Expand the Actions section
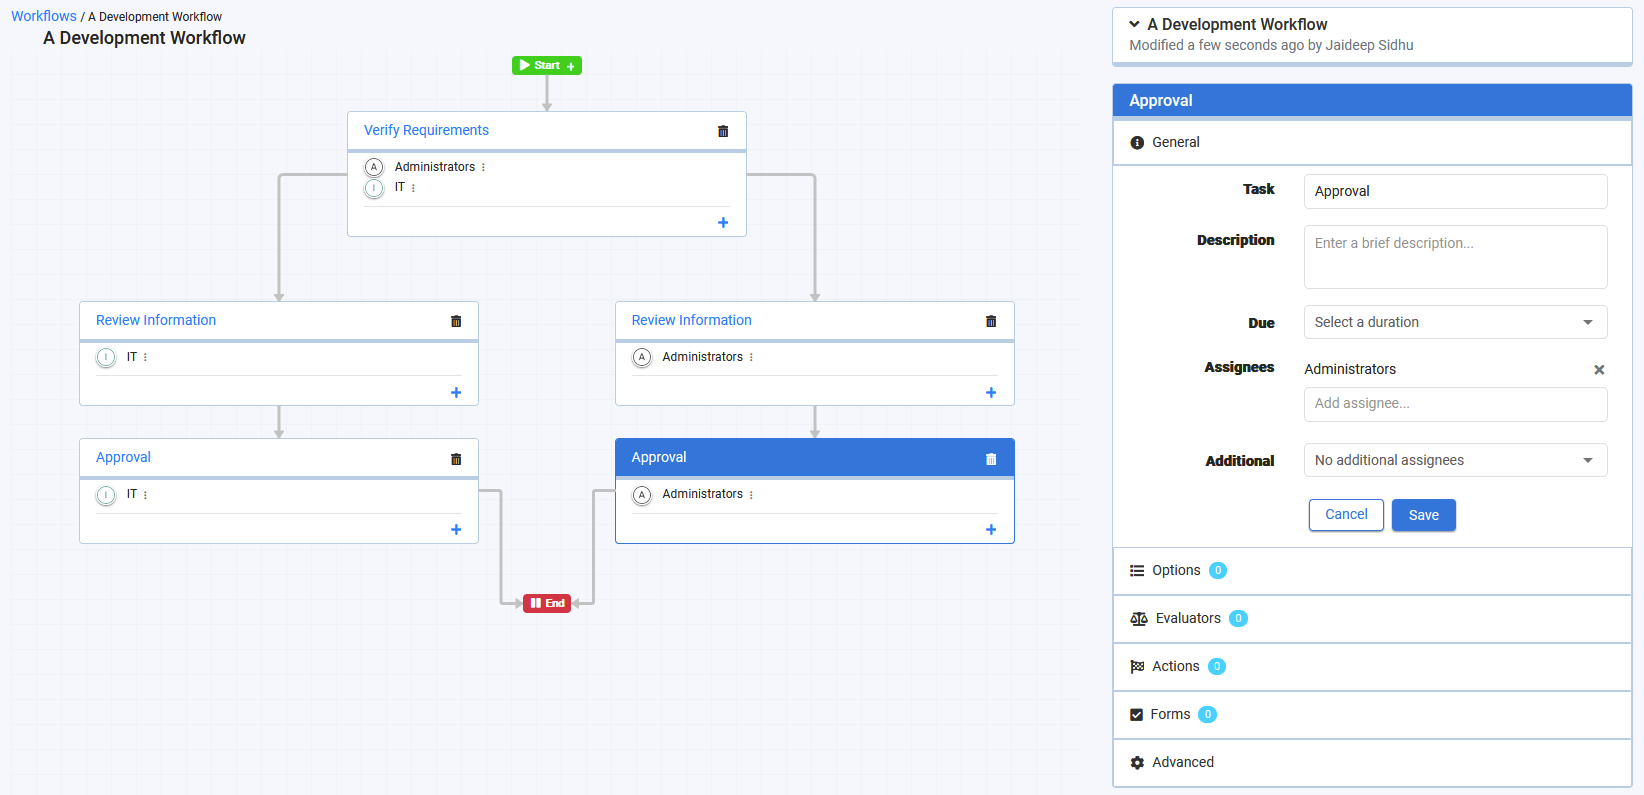1644x795 pixels. 1372,667
